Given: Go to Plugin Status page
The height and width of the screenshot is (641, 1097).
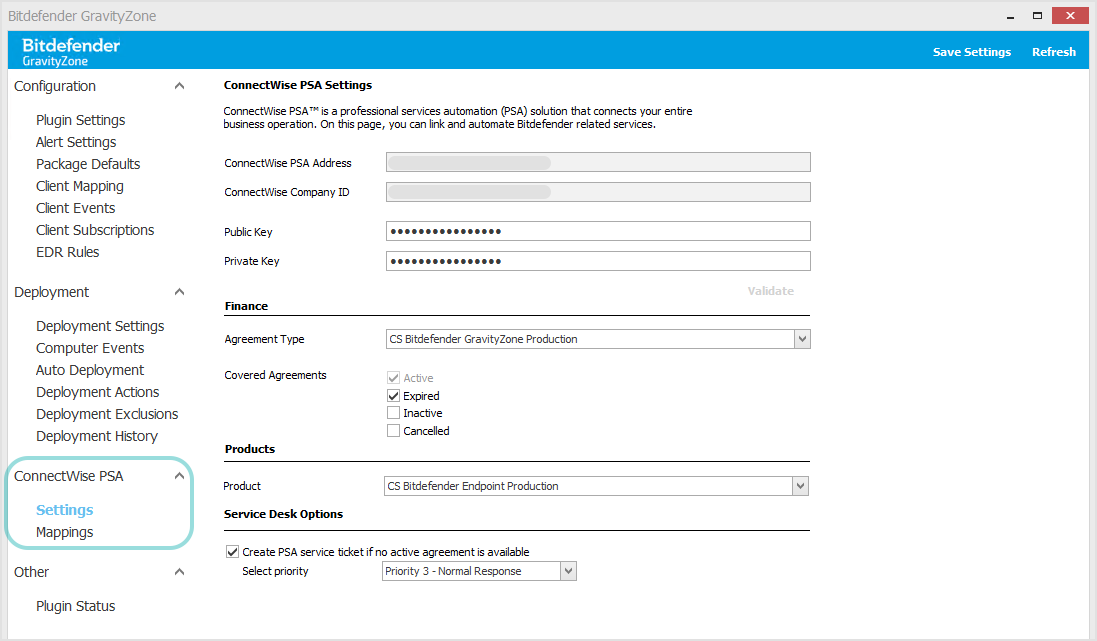Looking at the screenshot, I should click(75, 605).
